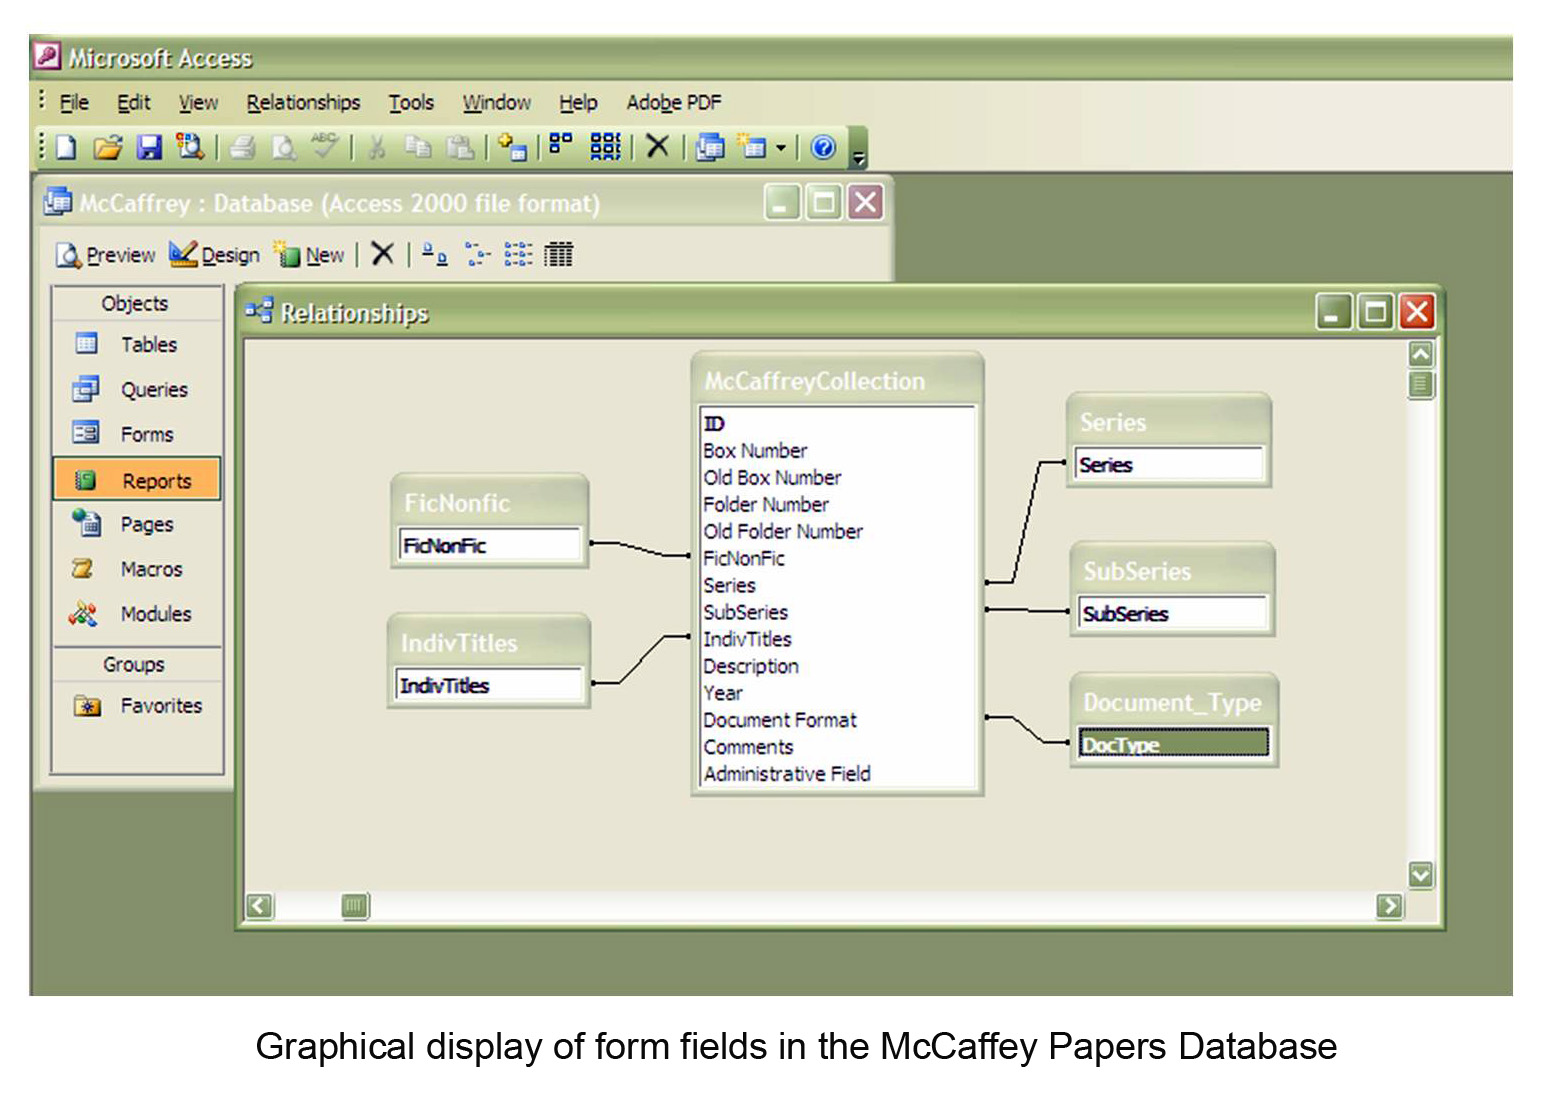Click the Database Window toolbar icon
1545x1095 pixels.
coord(710,147)
